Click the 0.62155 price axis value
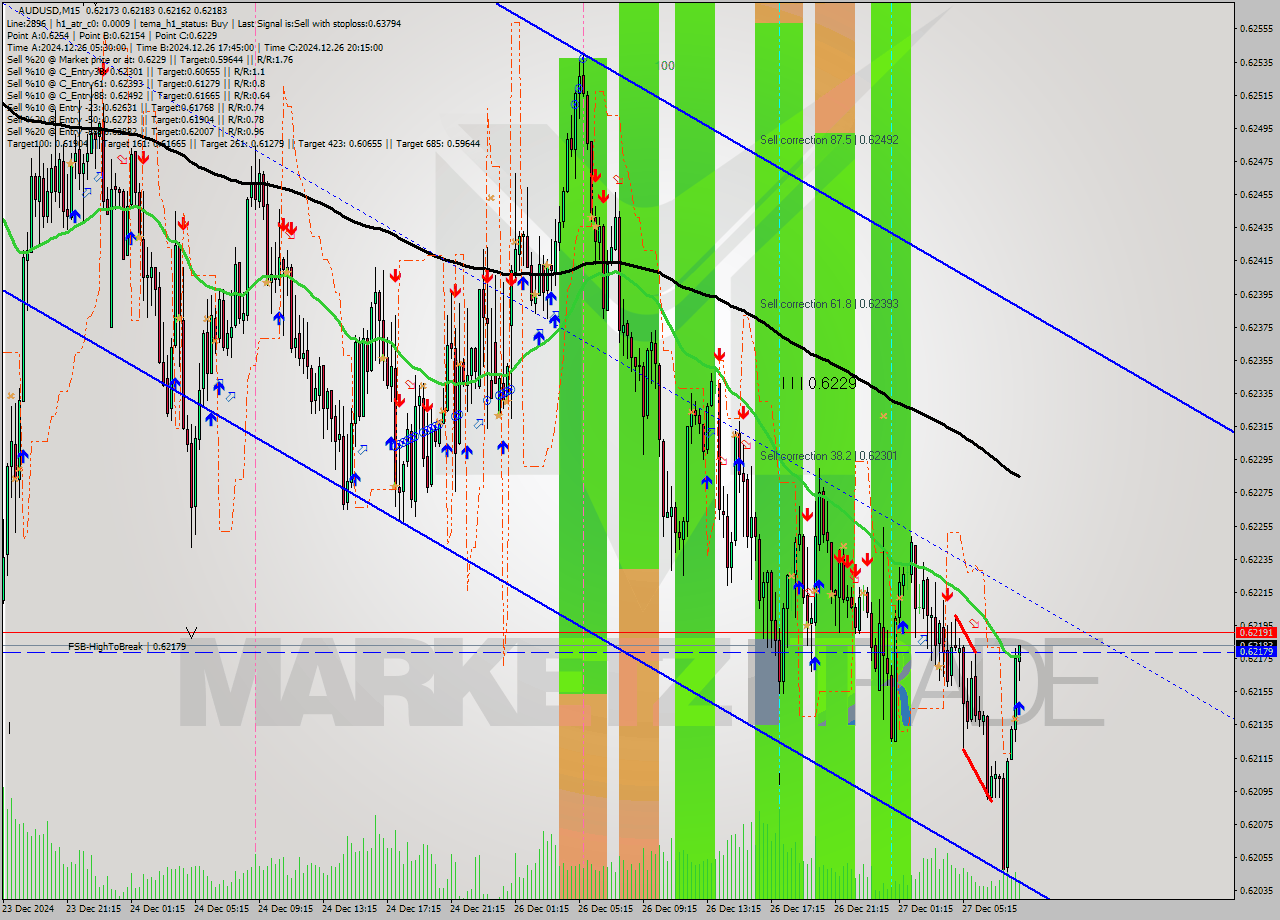 [x=1256, y=691]
